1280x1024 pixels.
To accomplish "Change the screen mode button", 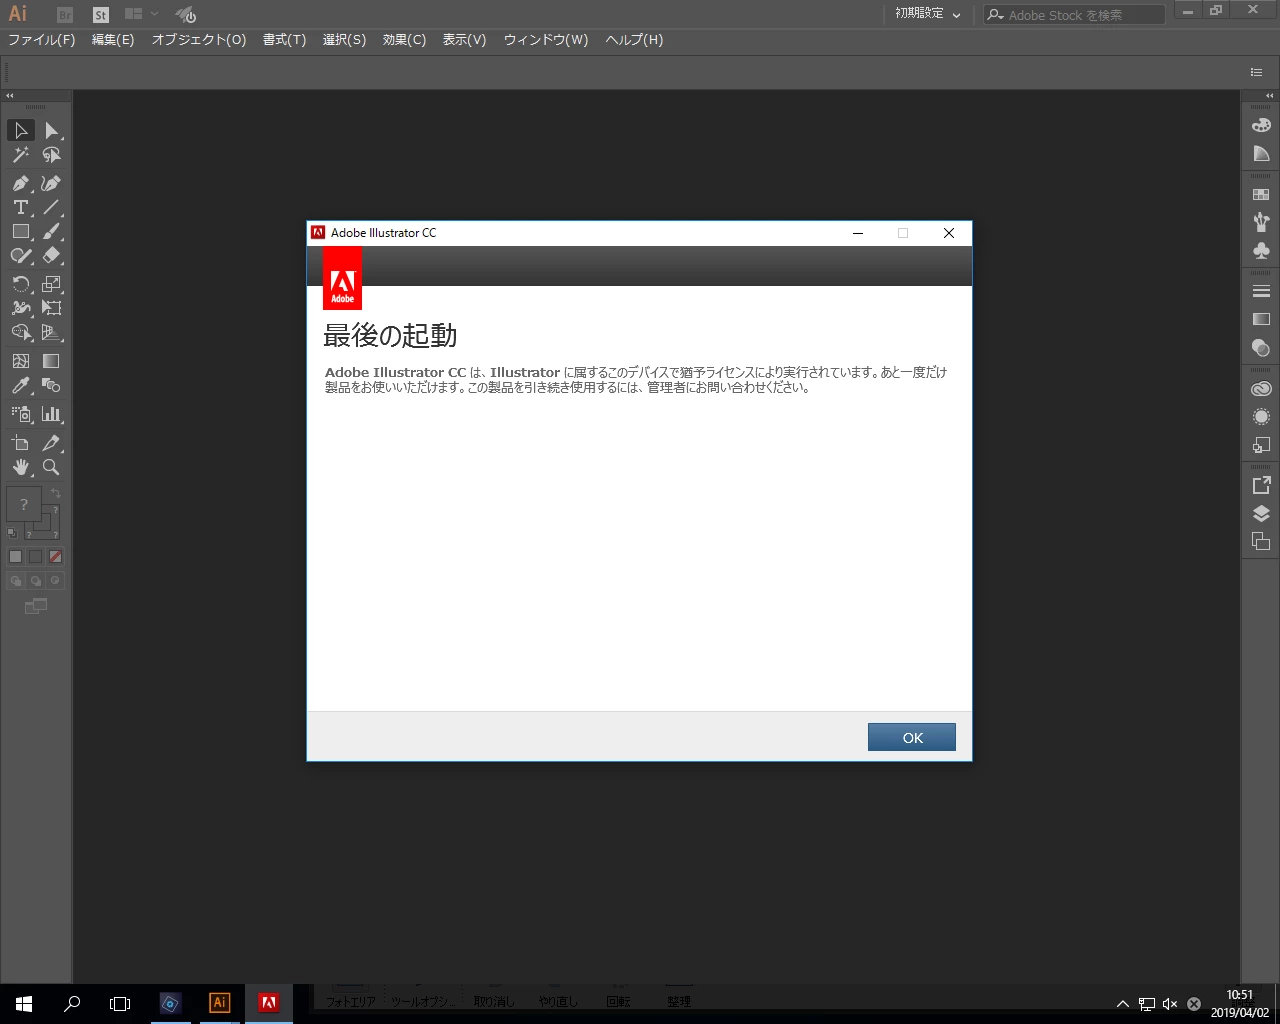I will coord(36,606).
